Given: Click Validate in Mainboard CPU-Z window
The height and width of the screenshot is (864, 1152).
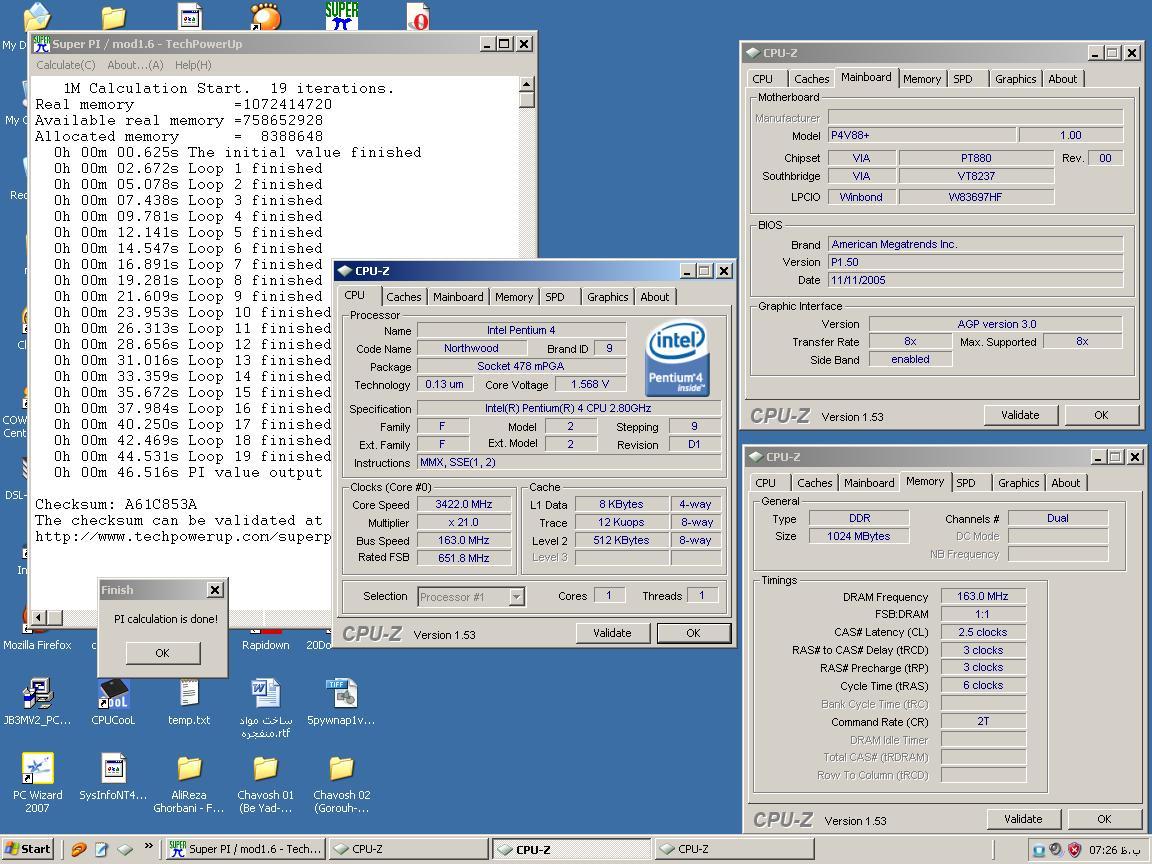Looking at the screenshot, I should pos(1020,415).
